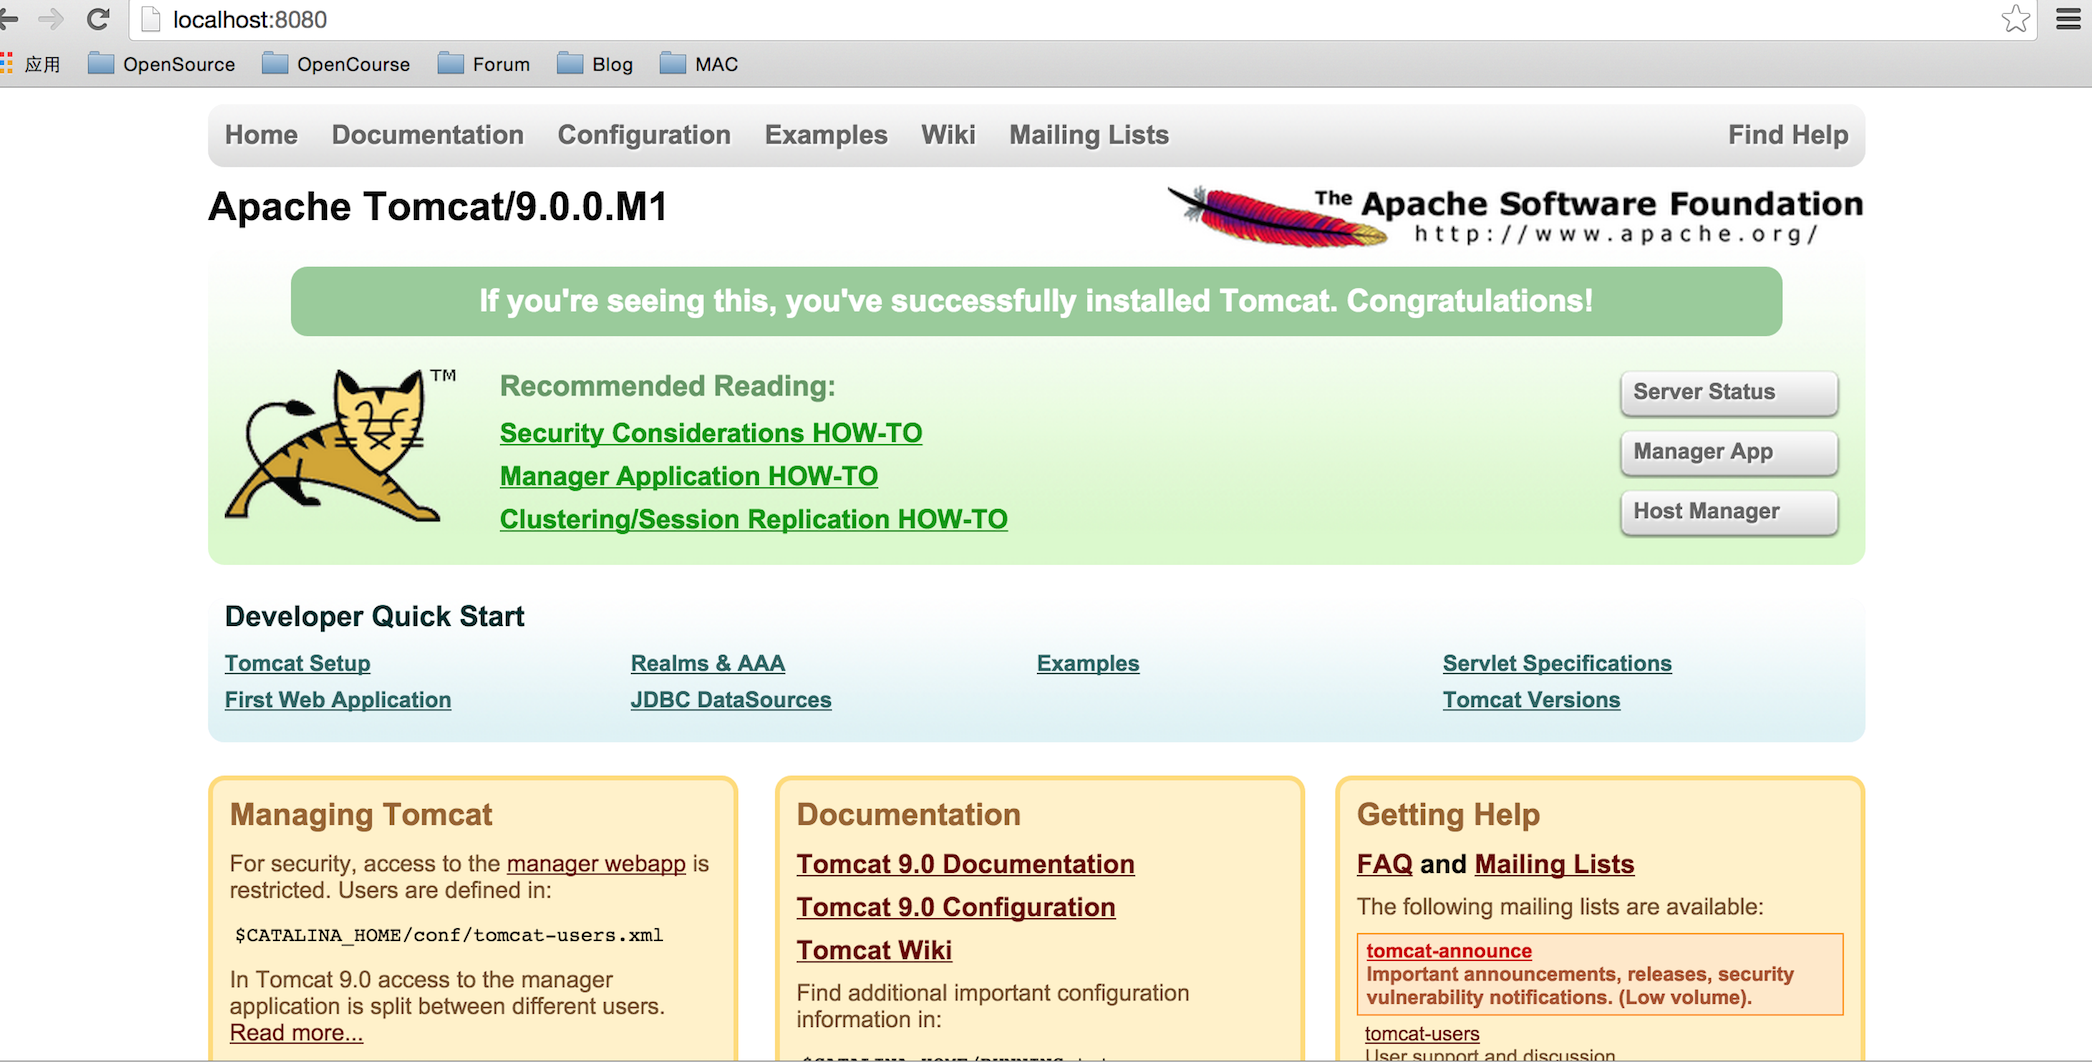Open the MAC bookmark folder

(x=699, y=64)
